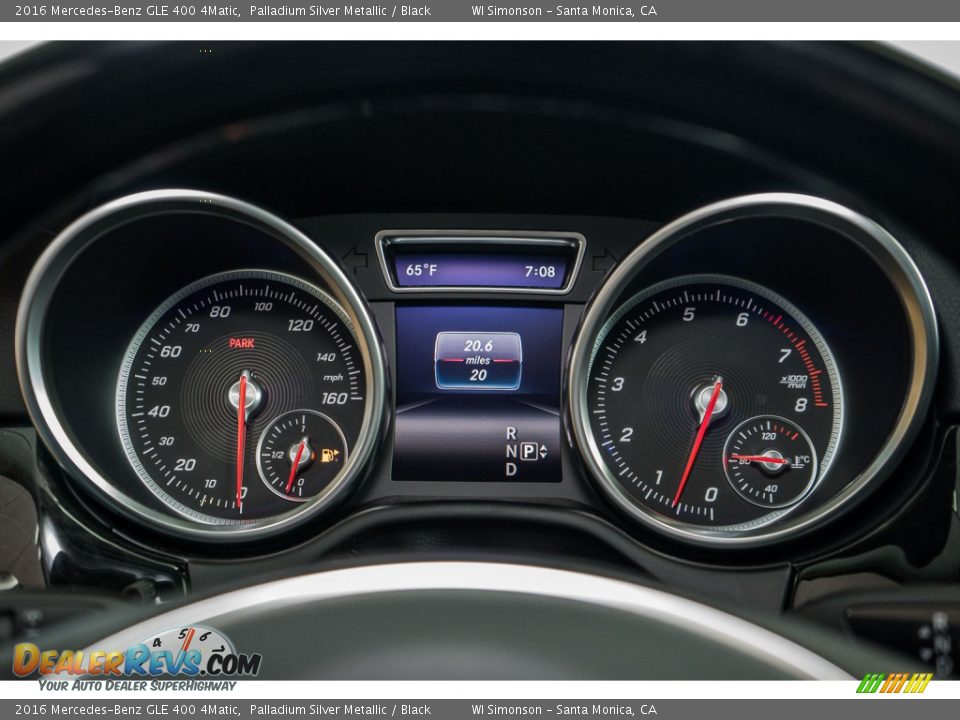Viewport: 960px width, 720px height.
Task: Click the up/down arrows beside the P gear
Action: 543,451
